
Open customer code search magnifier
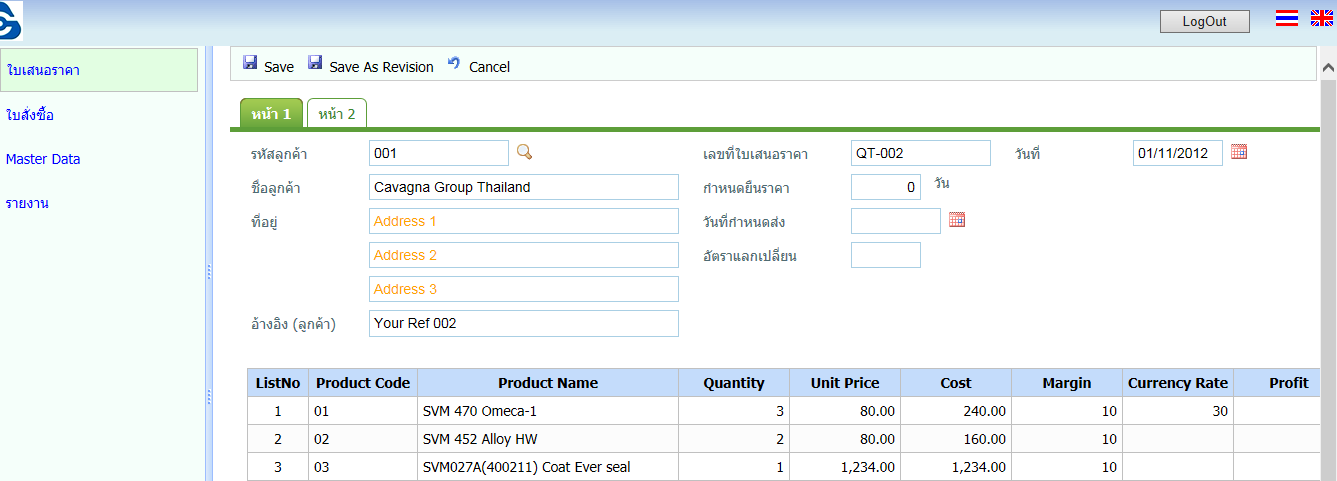pyautogui.click(x=524, y=153)
